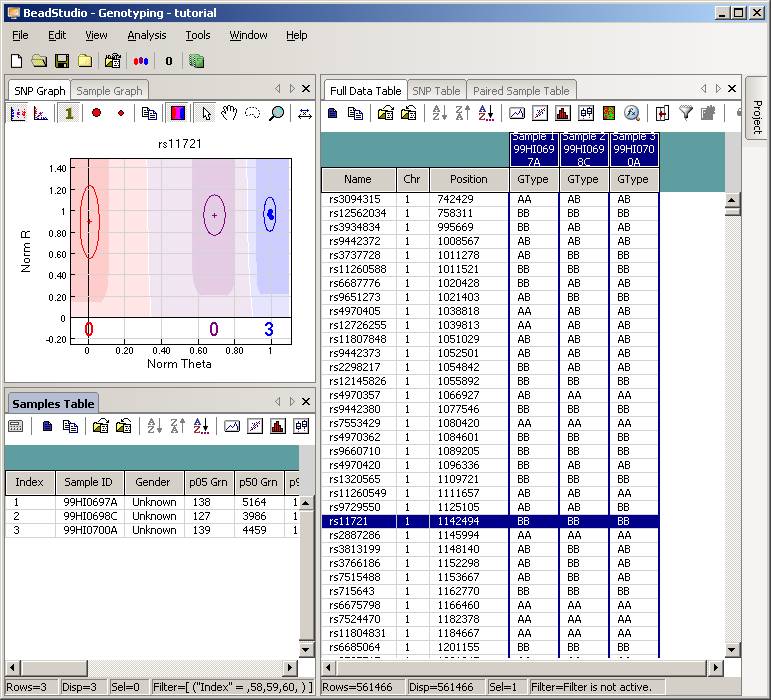The width and height of the screenshot is (771, 700).
Task: Click the cluster all SNPs colored dots icon
Action: (141, 61)
